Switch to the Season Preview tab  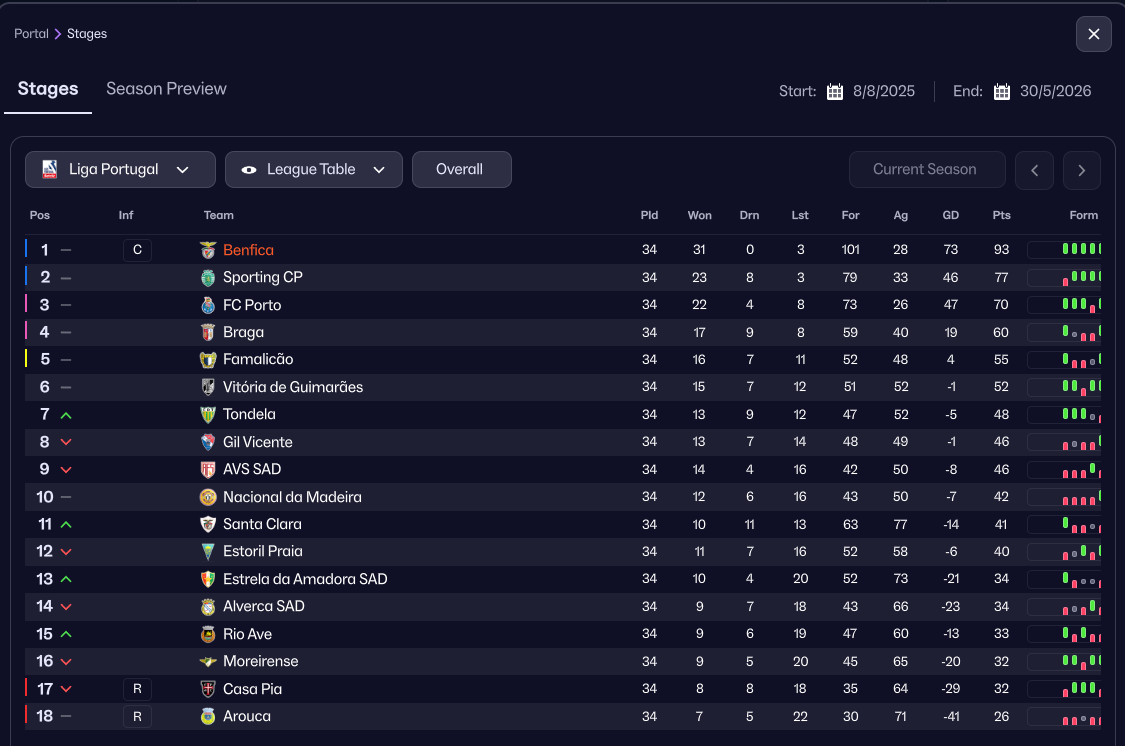(x=166, y=89)
